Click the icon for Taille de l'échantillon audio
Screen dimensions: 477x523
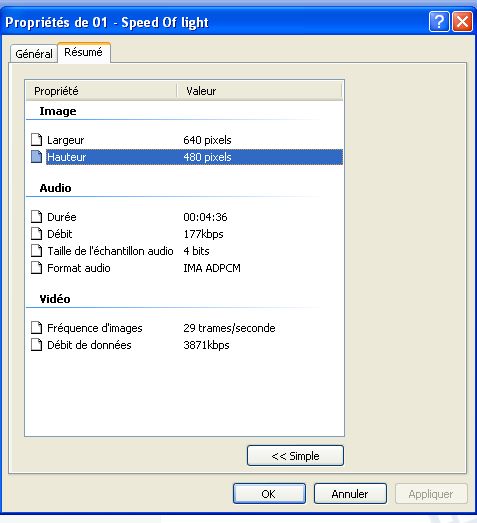[36, 251]
